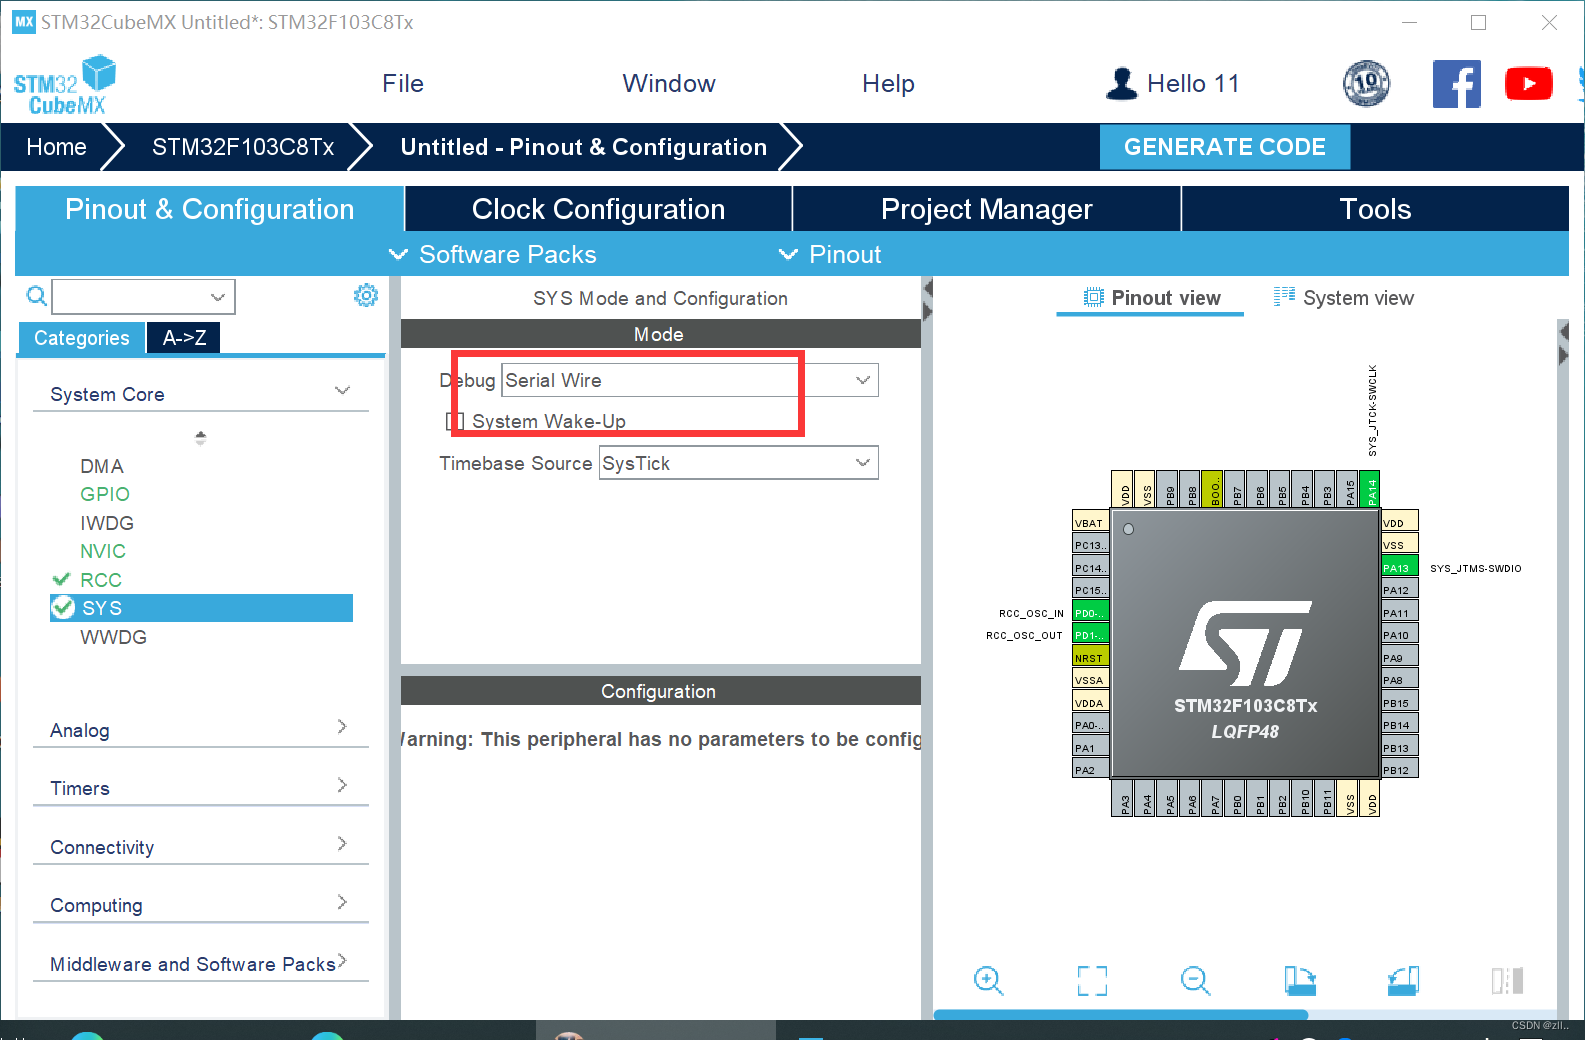
Task: Click the GENERATE CODE button
Action: [x=1224, y=147]
